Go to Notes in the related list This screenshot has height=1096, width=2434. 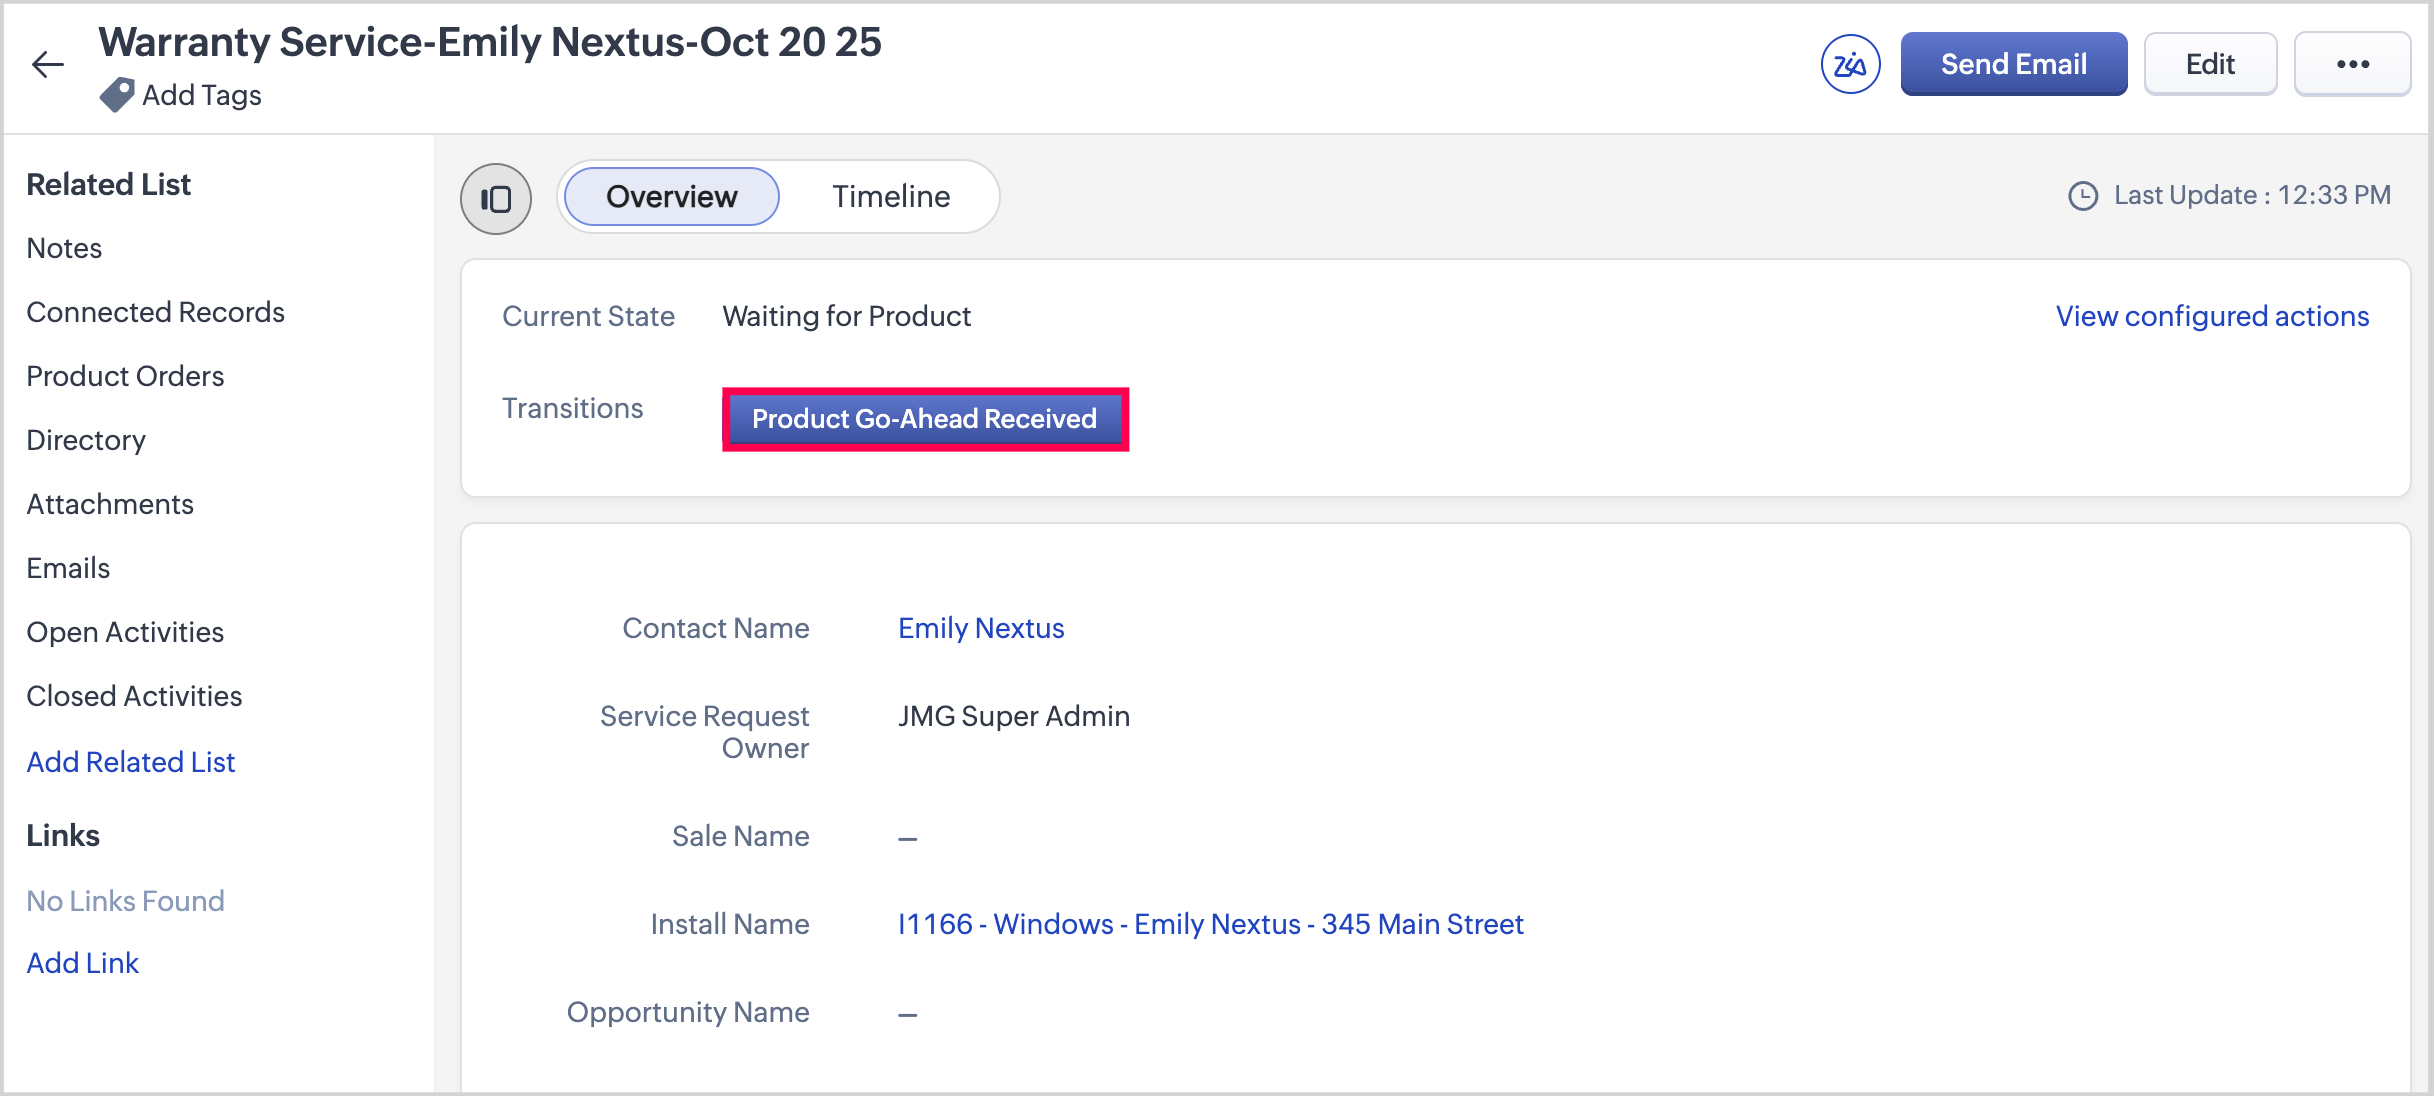tap(64, 248)
